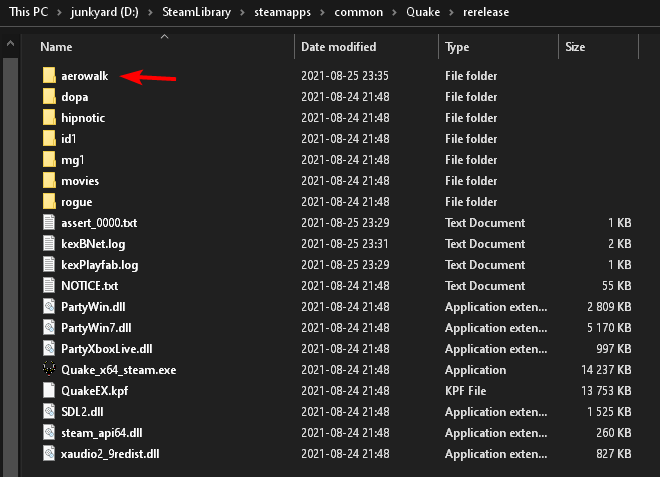
Task: Sort files by Size column header
Action: (x=575, y=47)
